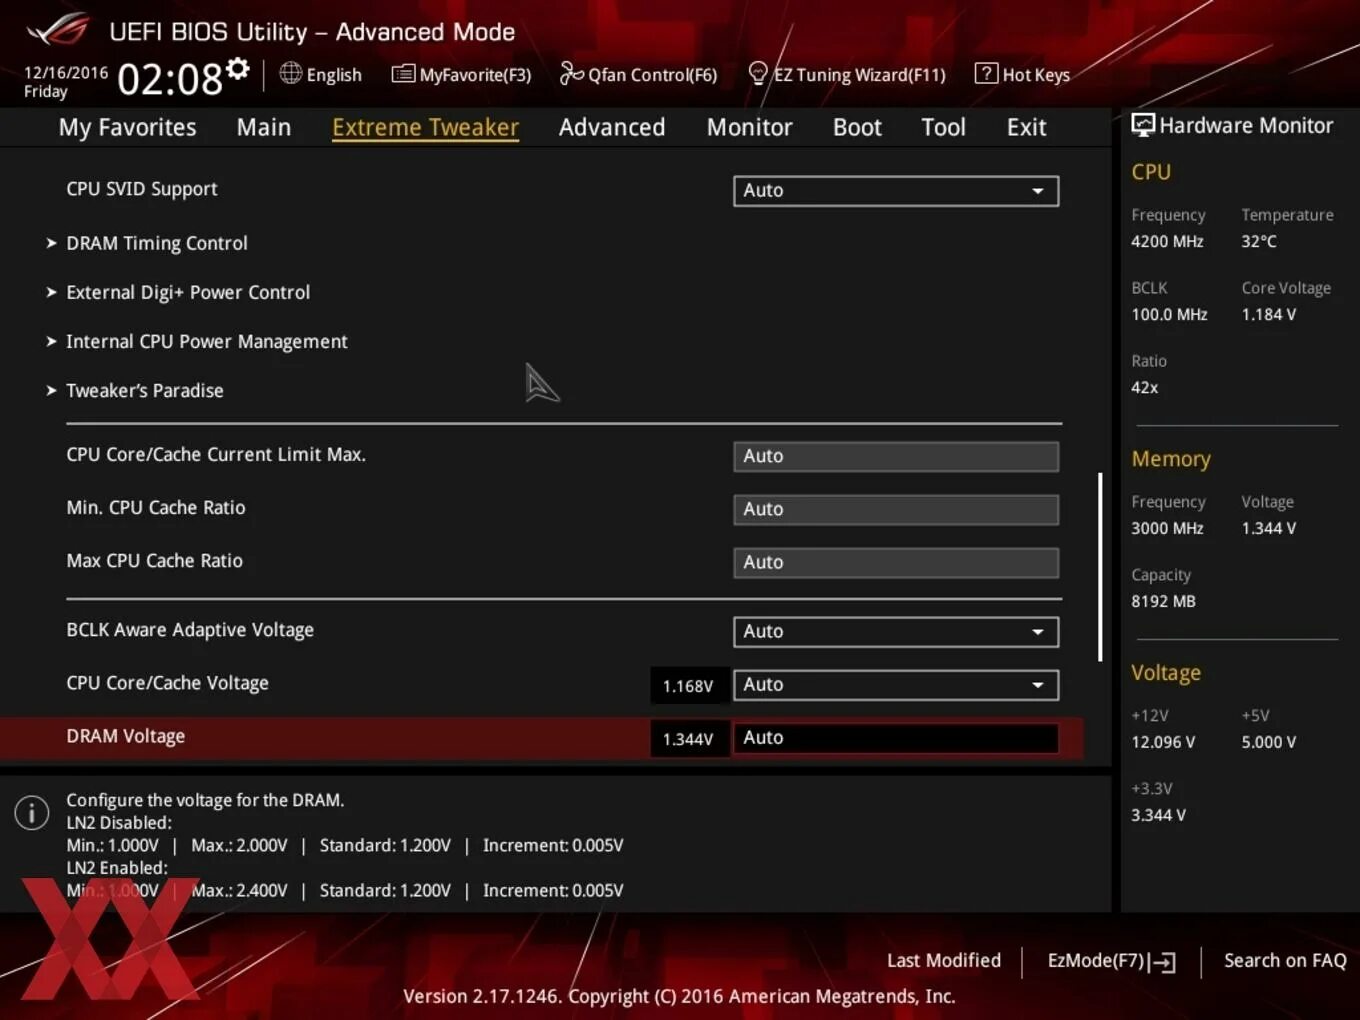Viewport: 1360px width, 1020px height.
Task: Expand Tweaker's Paradise submenu
Action: click(x=145, y=390)
